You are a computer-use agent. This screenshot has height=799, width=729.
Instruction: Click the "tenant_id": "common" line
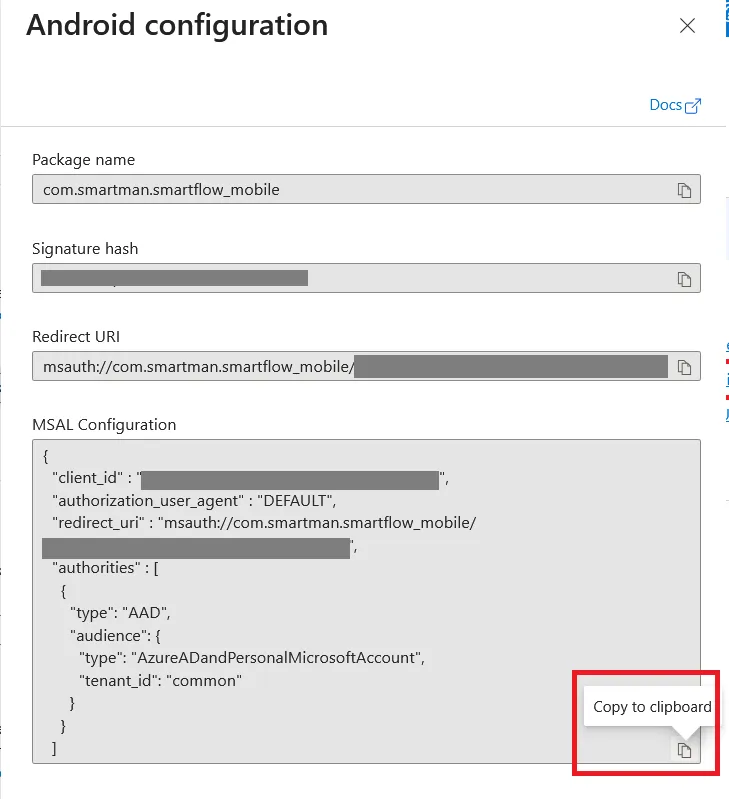click(x=160, y=681)
